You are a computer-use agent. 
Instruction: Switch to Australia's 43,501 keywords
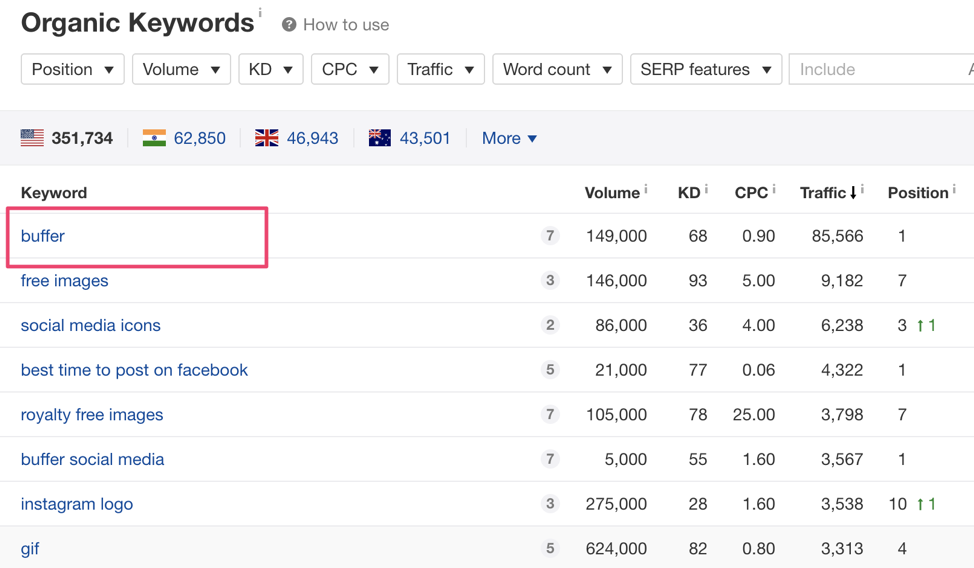click(x=425, y=138)
